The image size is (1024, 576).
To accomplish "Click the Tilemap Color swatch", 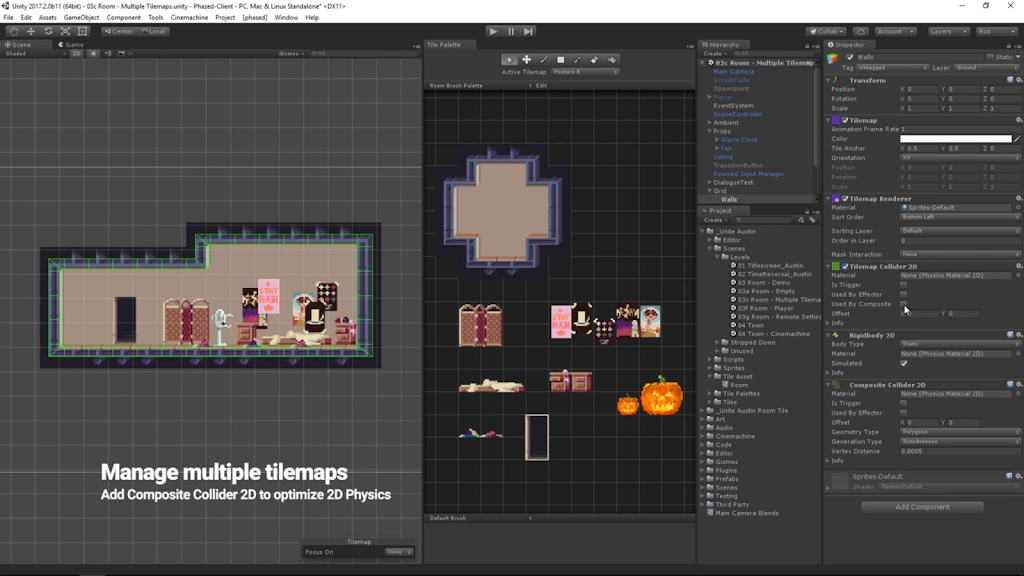I will tap(955, 139).
